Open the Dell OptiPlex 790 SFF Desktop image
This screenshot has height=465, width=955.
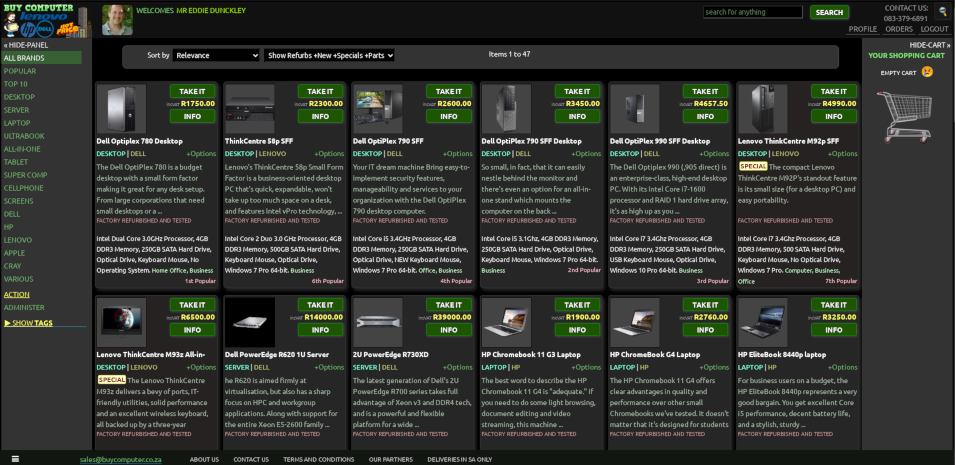pos(506,108)
